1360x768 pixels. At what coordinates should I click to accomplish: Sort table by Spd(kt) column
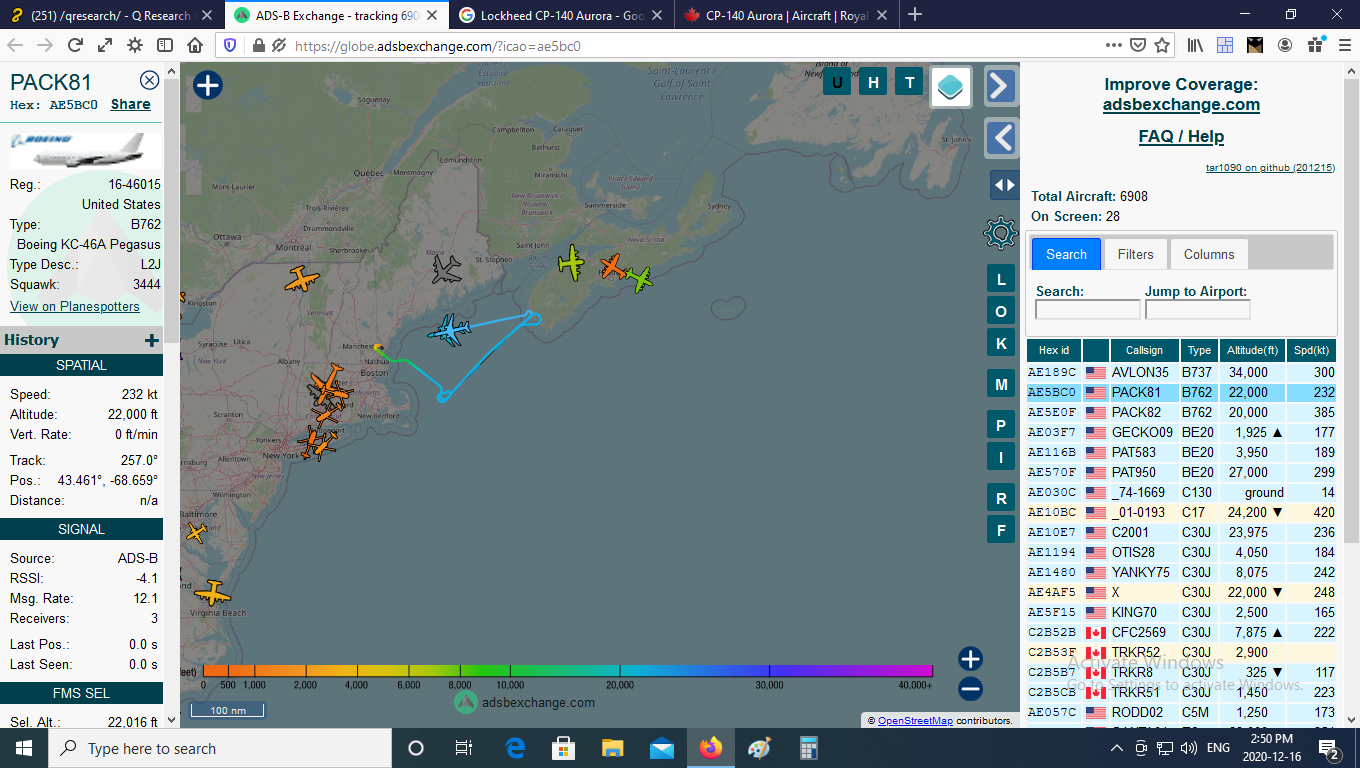[1311, 350]
